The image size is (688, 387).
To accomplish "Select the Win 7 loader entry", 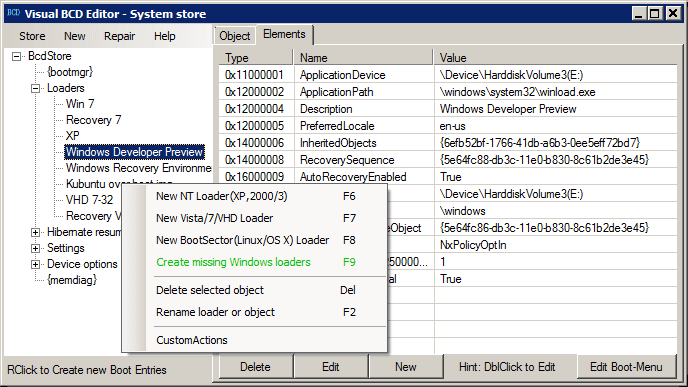I will [x=80, y=104].
